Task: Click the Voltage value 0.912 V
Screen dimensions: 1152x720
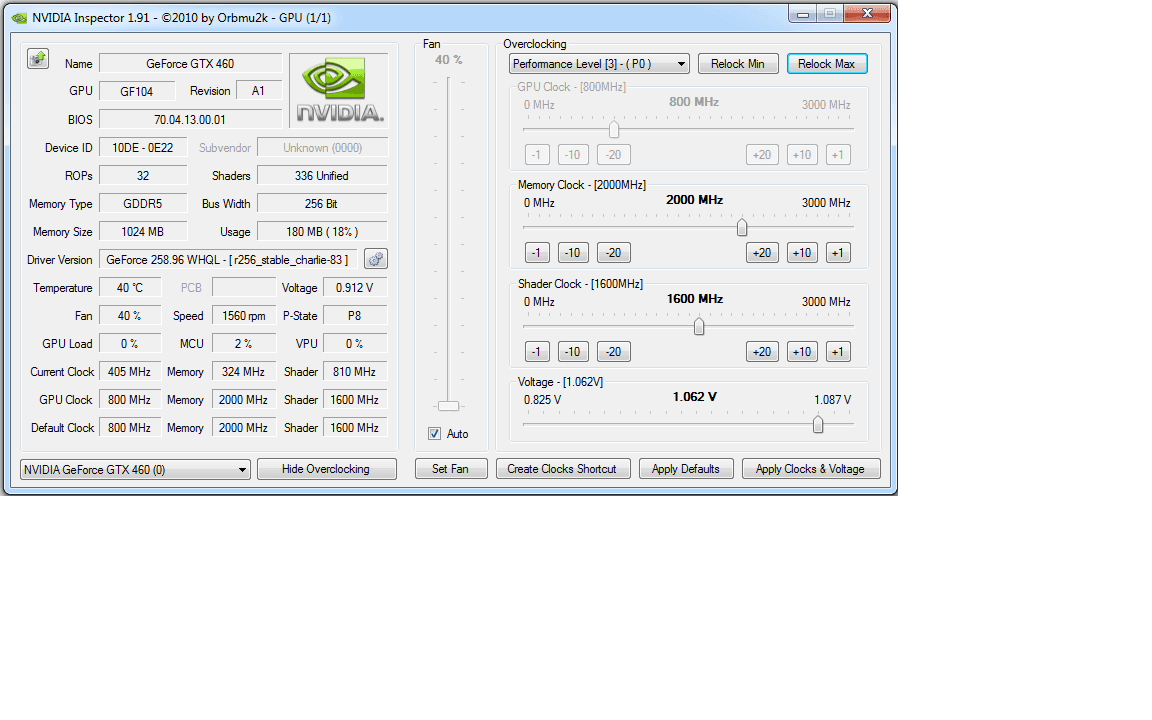Action: pyautogui.click(x=355, y=288)
